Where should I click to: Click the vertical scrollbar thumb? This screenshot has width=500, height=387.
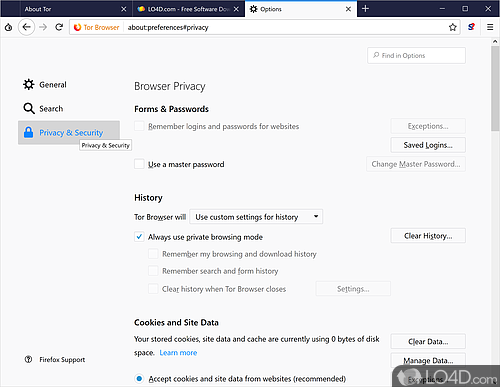(x=495, y=88)
